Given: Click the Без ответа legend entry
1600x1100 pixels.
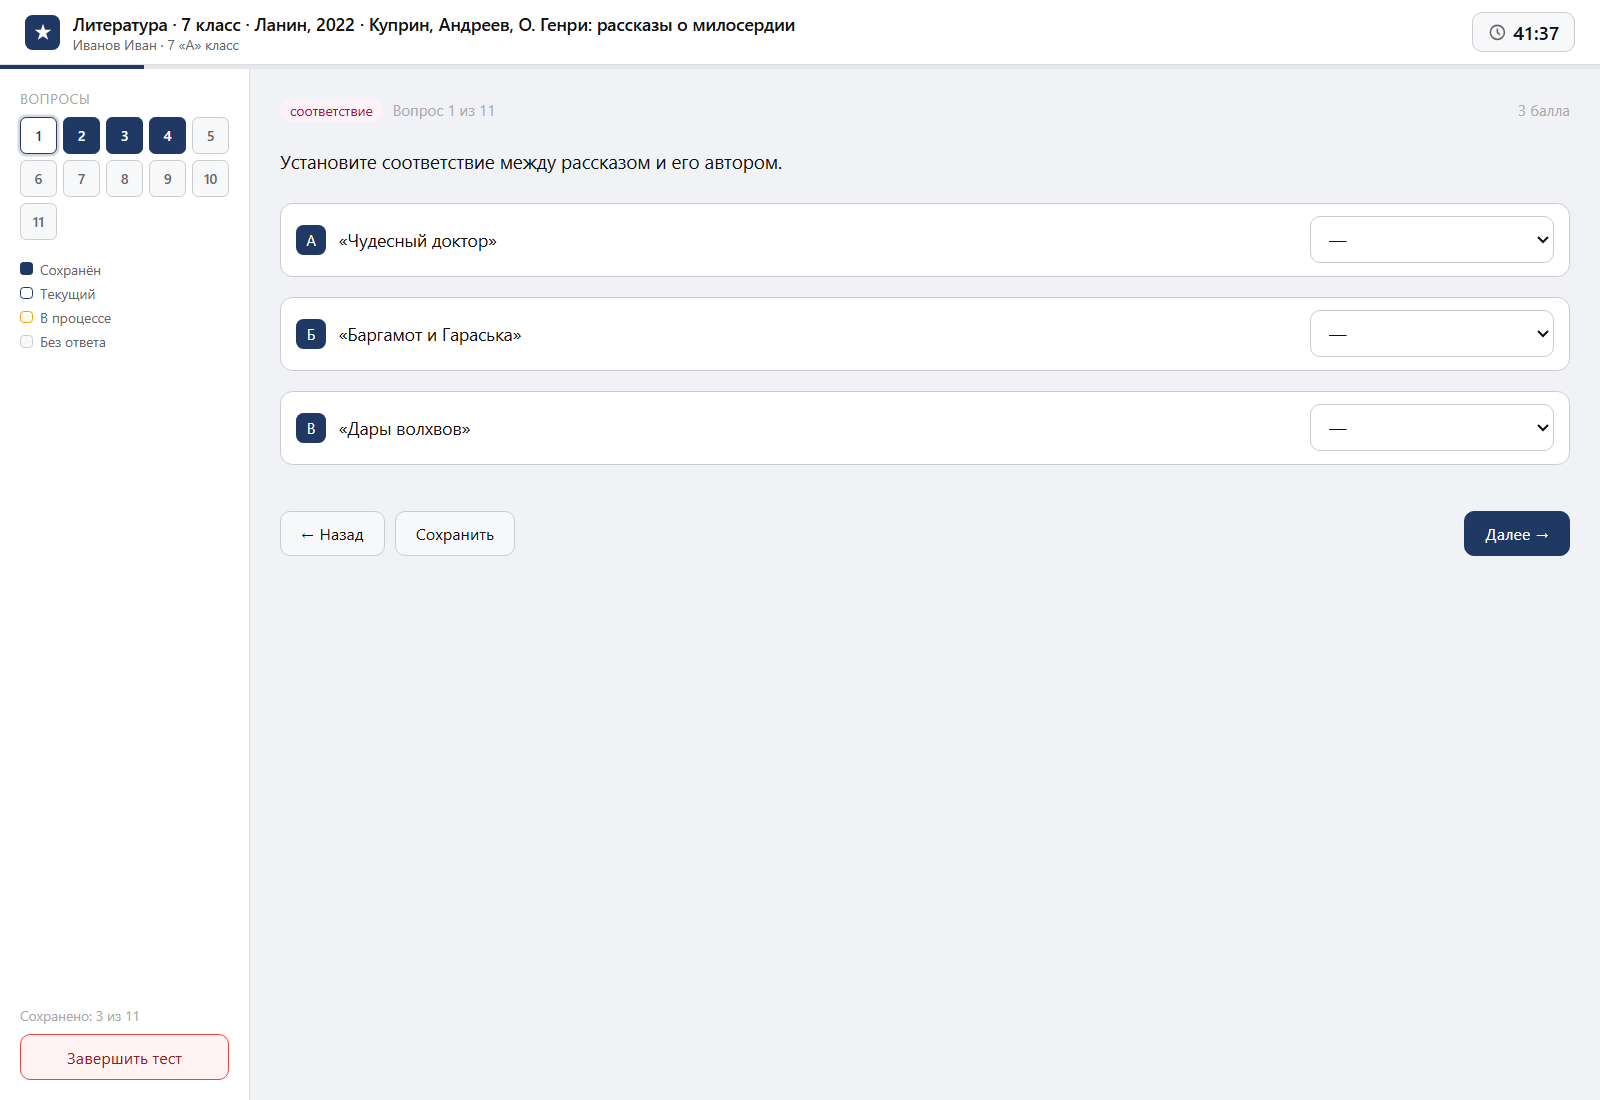Looking at the screenshot, I should (x=63, y=342).
